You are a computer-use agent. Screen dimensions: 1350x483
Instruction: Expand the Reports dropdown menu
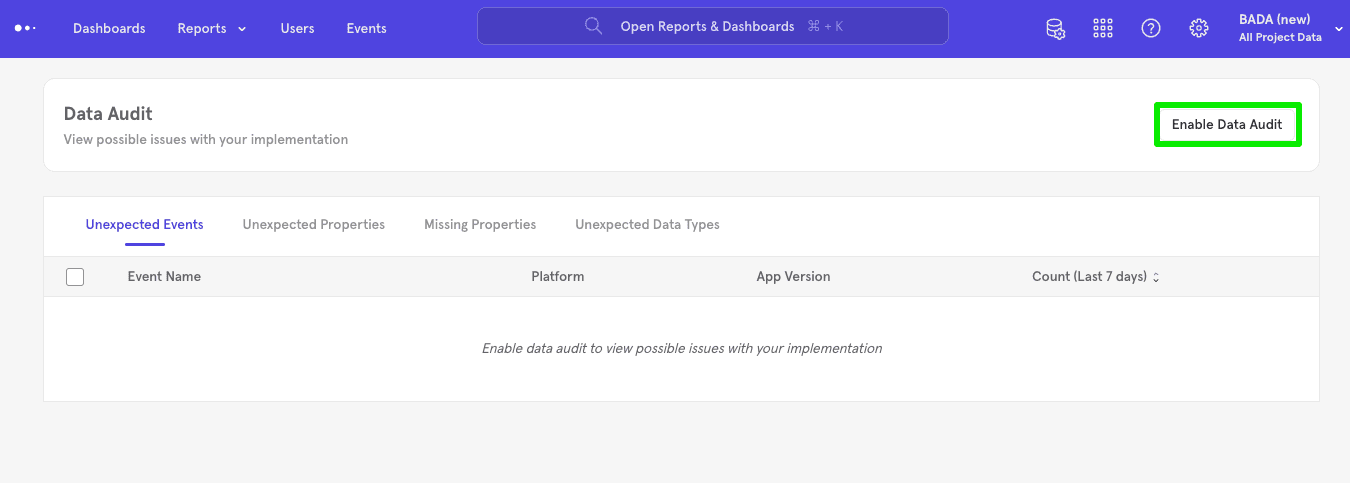point(211,28)
